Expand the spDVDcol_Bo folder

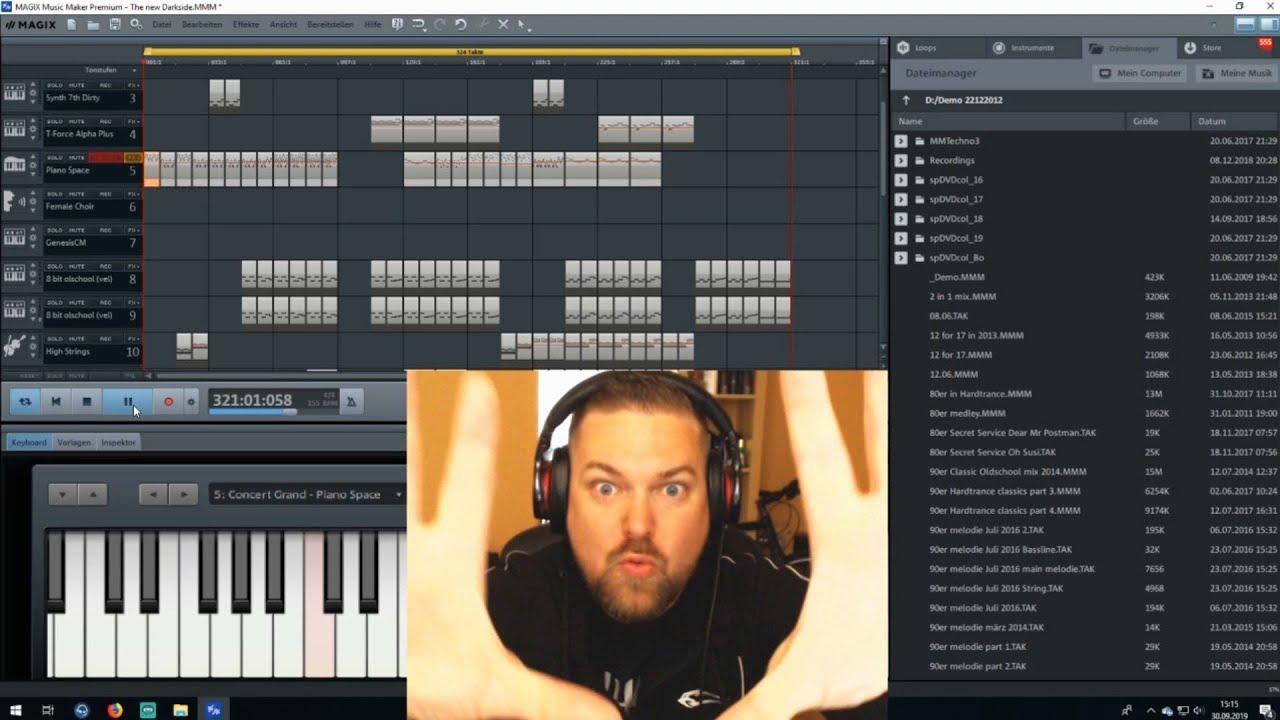point(901,258)
